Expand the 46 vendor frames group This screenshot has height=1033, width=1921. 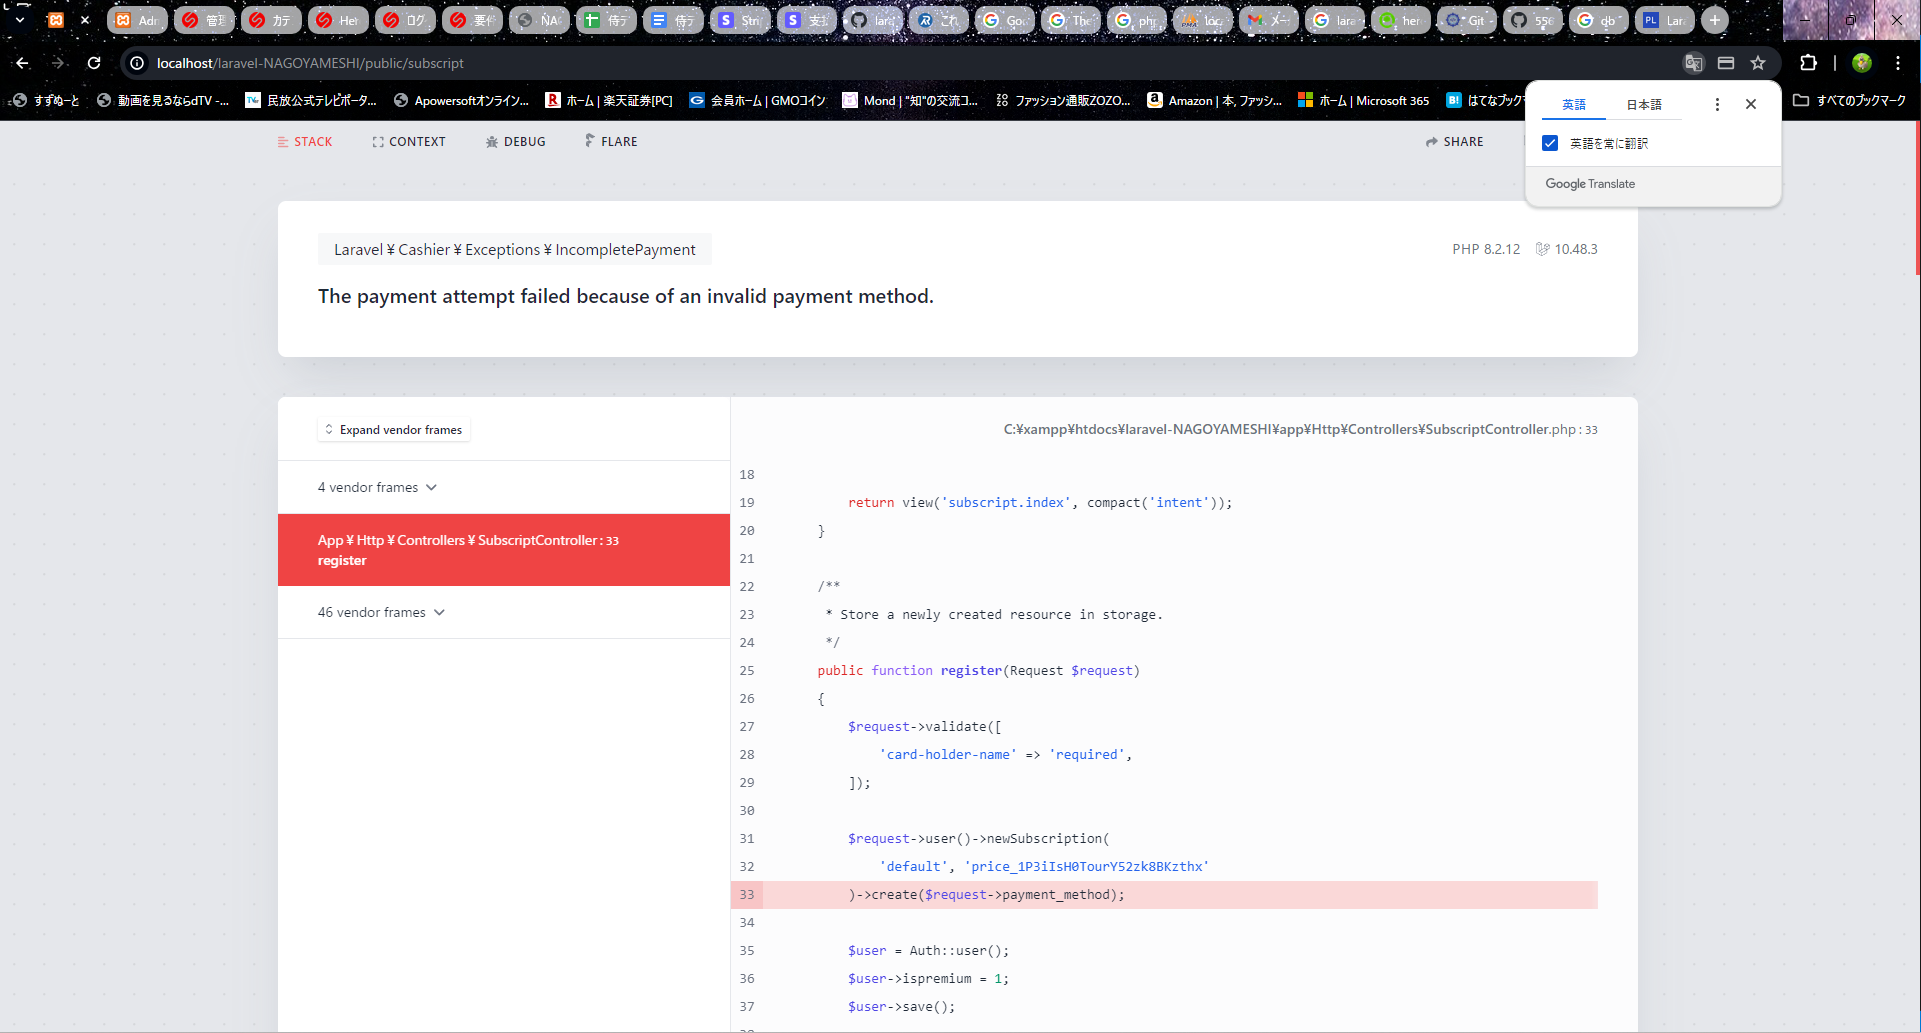[381, 612]
